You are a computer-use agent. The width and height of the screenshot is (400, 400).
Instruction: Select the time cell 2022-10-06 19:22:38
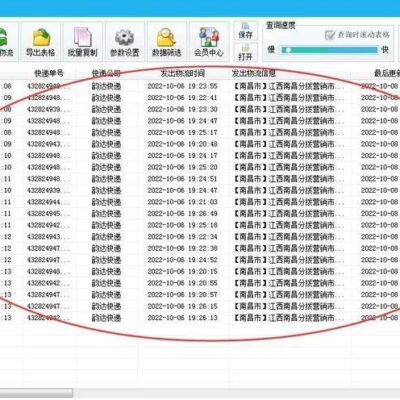(183, 248)
